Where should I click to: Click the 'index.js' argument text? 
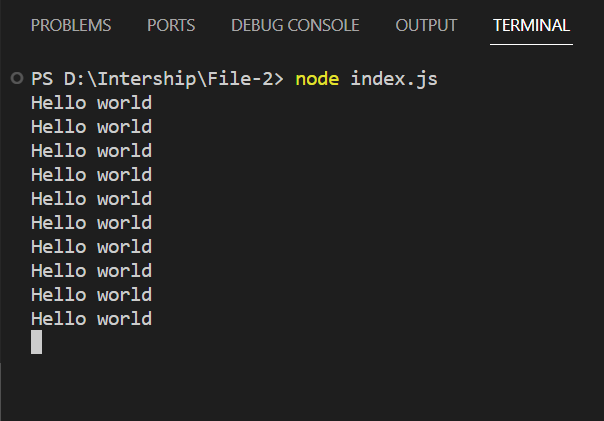pos(394,80)
